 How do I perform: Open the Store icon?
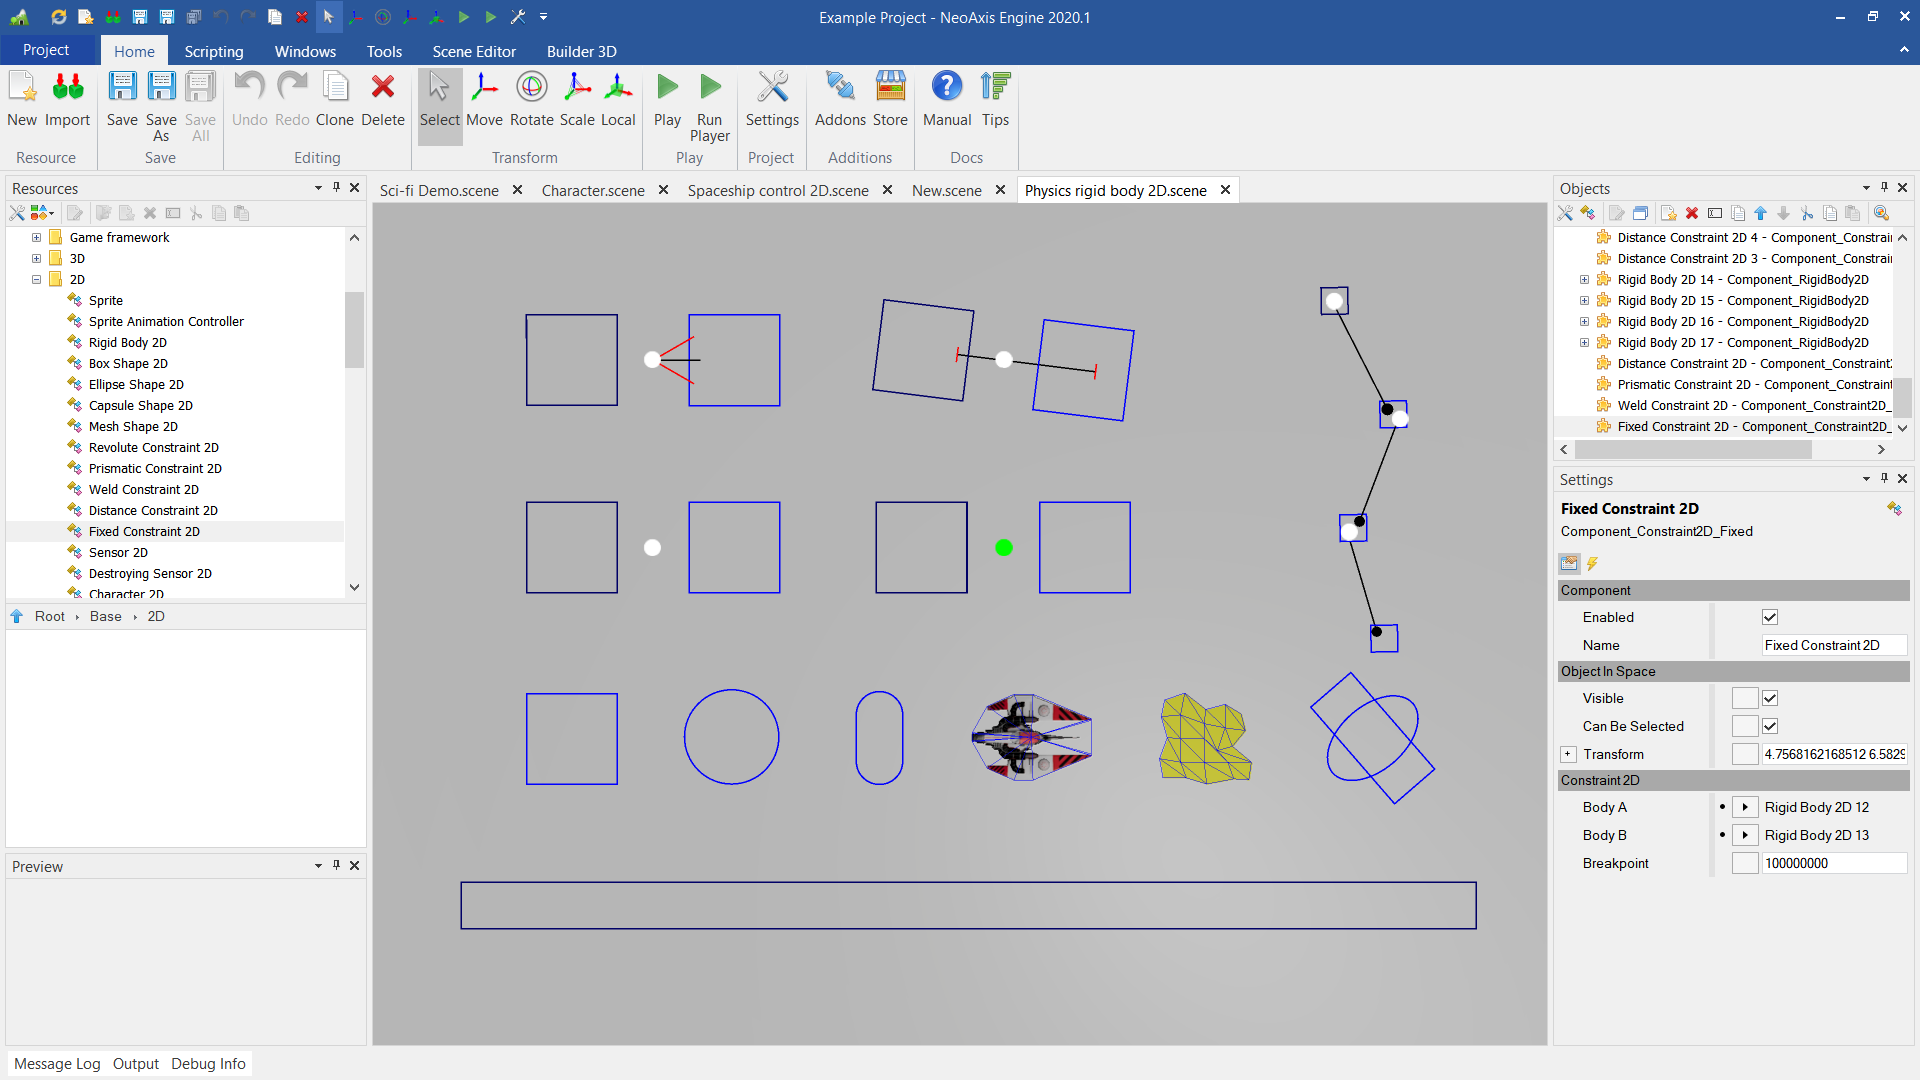point(889,99)
